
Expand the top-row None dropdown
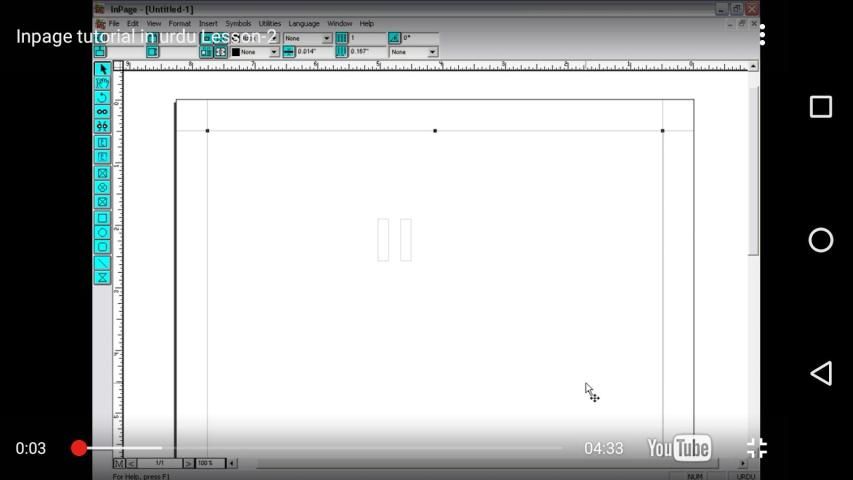[x=326, y=38]
